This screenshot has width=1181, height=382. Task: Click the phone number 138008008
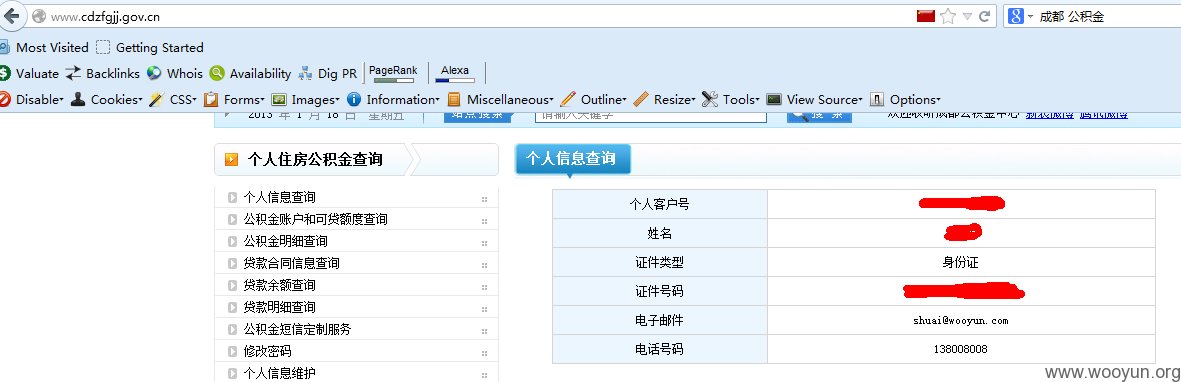pos(960,350)
